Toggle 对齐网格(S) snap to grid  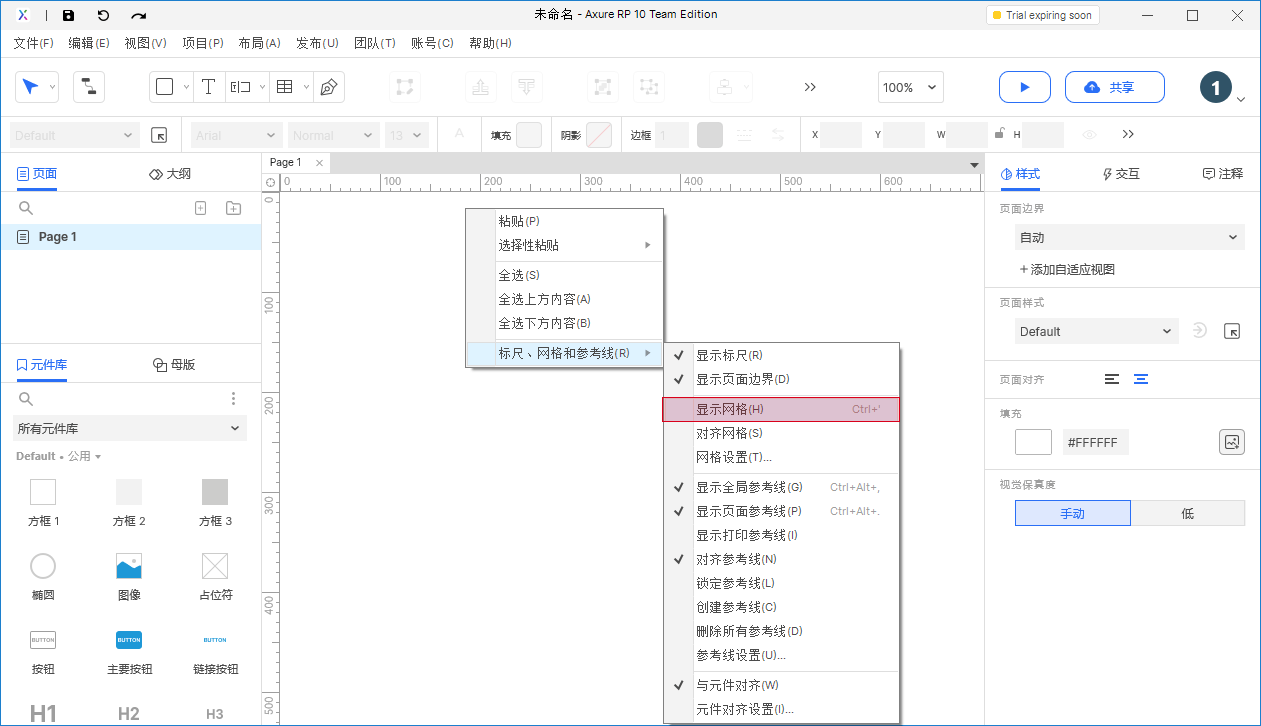(782, 433)
